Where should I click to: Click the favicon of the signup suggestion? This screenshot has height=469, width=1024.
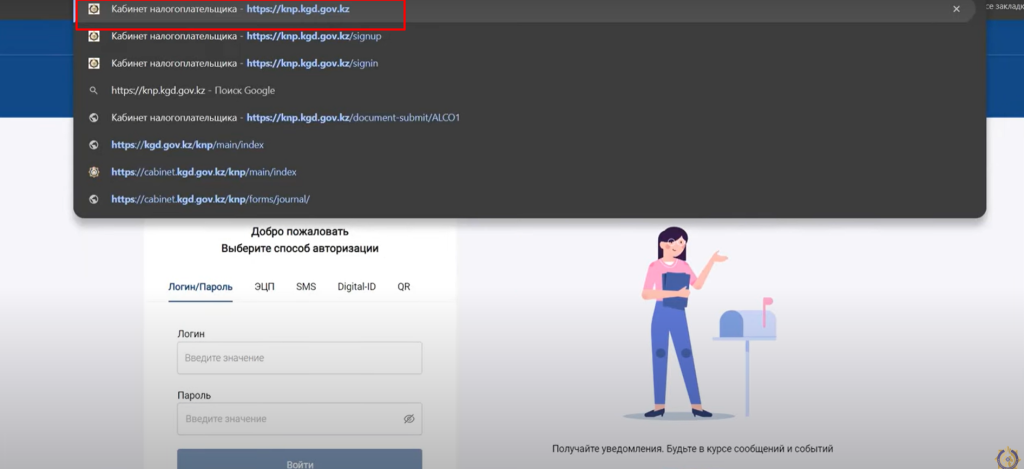pyautogui.click(x=94, y=36)
